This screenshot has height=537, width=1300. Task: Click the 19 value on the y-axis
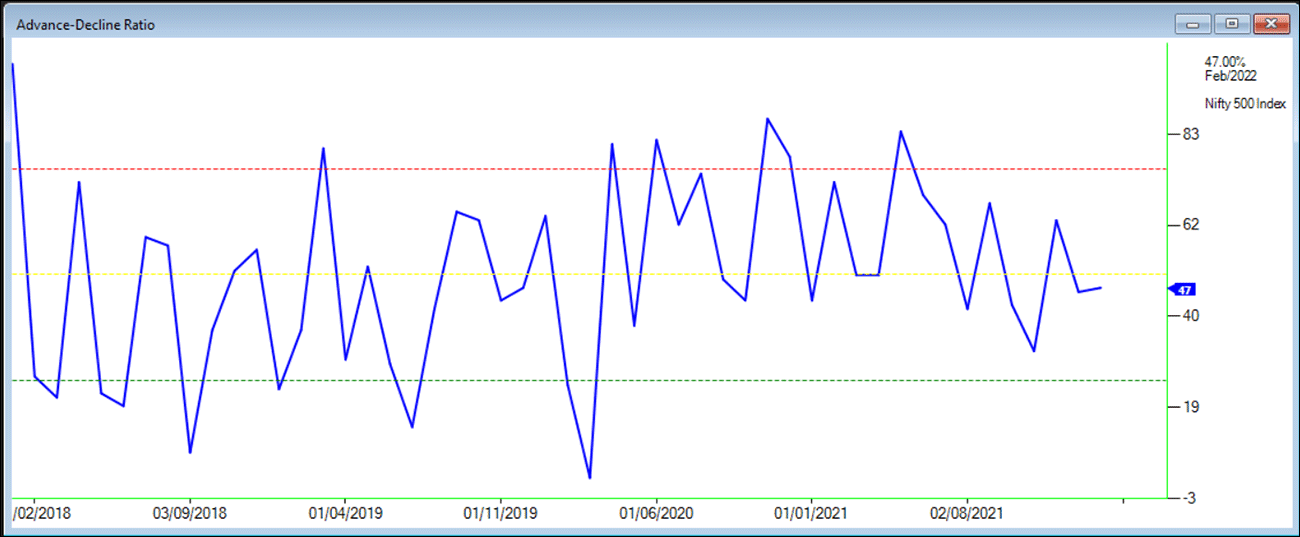click(x=1190, y=407)
